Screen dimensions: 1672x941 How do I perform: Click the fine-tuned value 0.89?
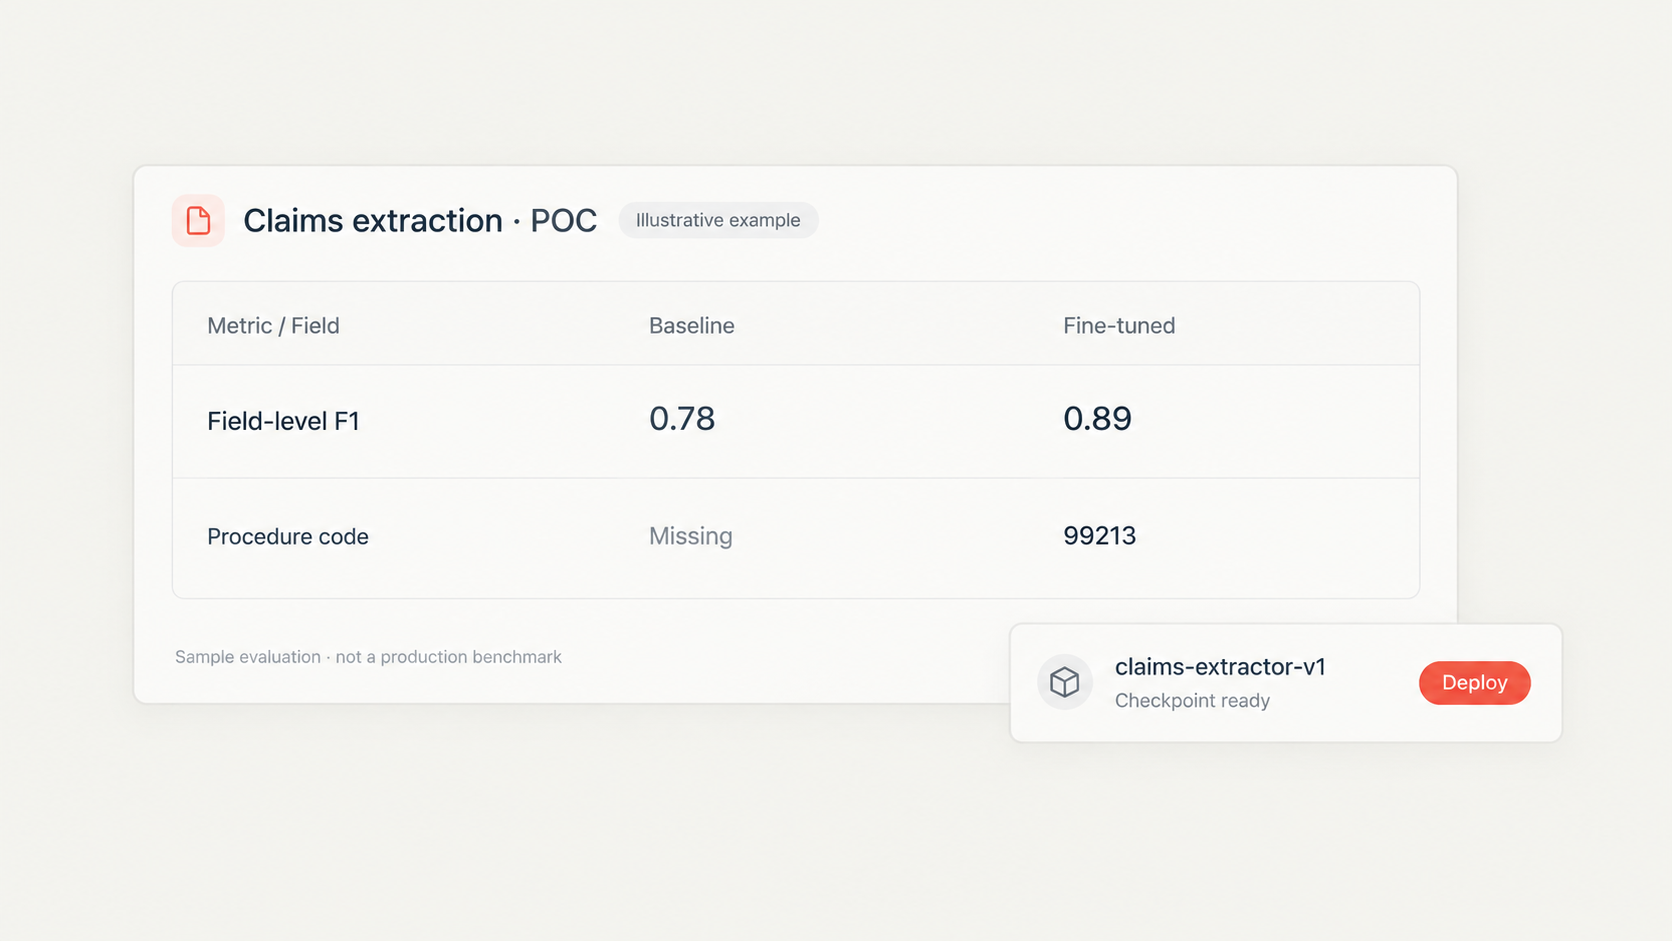click(1097, 418)
